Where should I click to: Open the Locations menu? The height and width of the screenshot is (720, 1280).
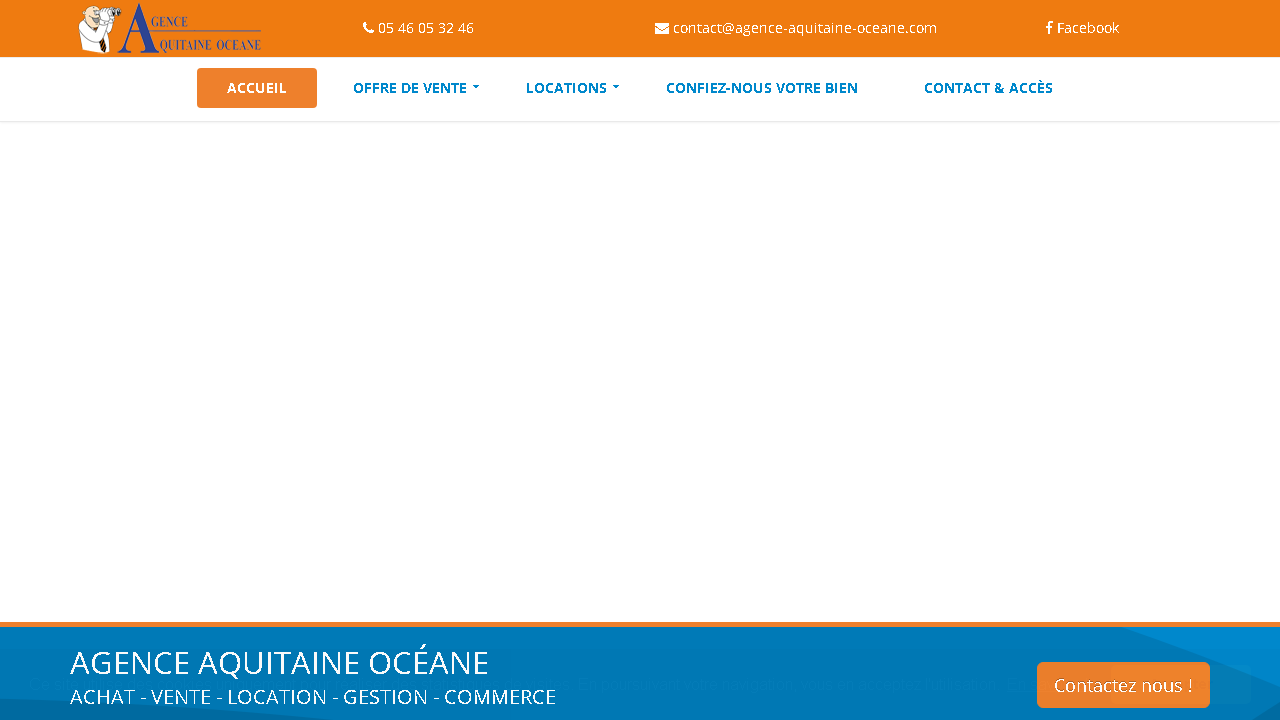[566, 88]
